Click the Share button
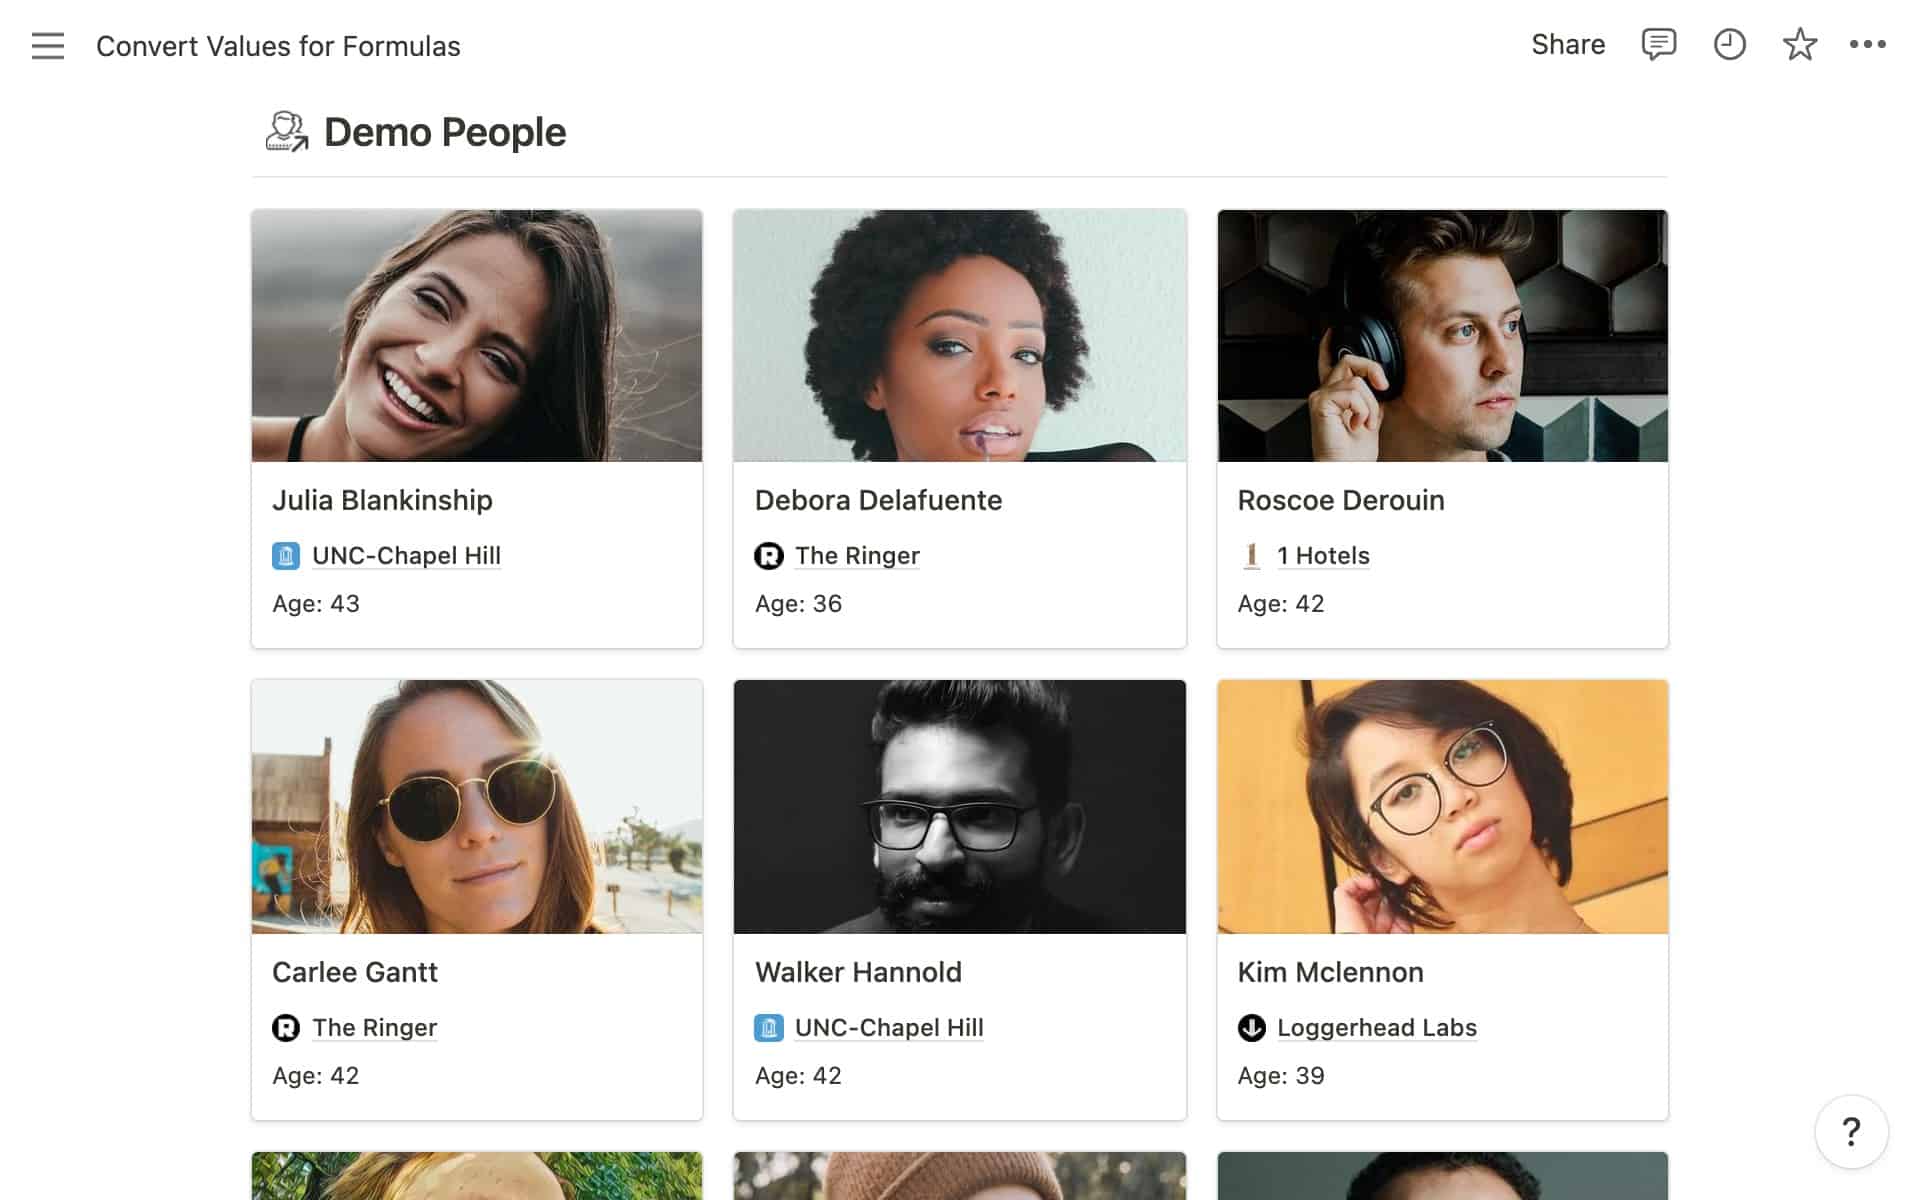The image size is (1920, 1200). pos(1568,44)
